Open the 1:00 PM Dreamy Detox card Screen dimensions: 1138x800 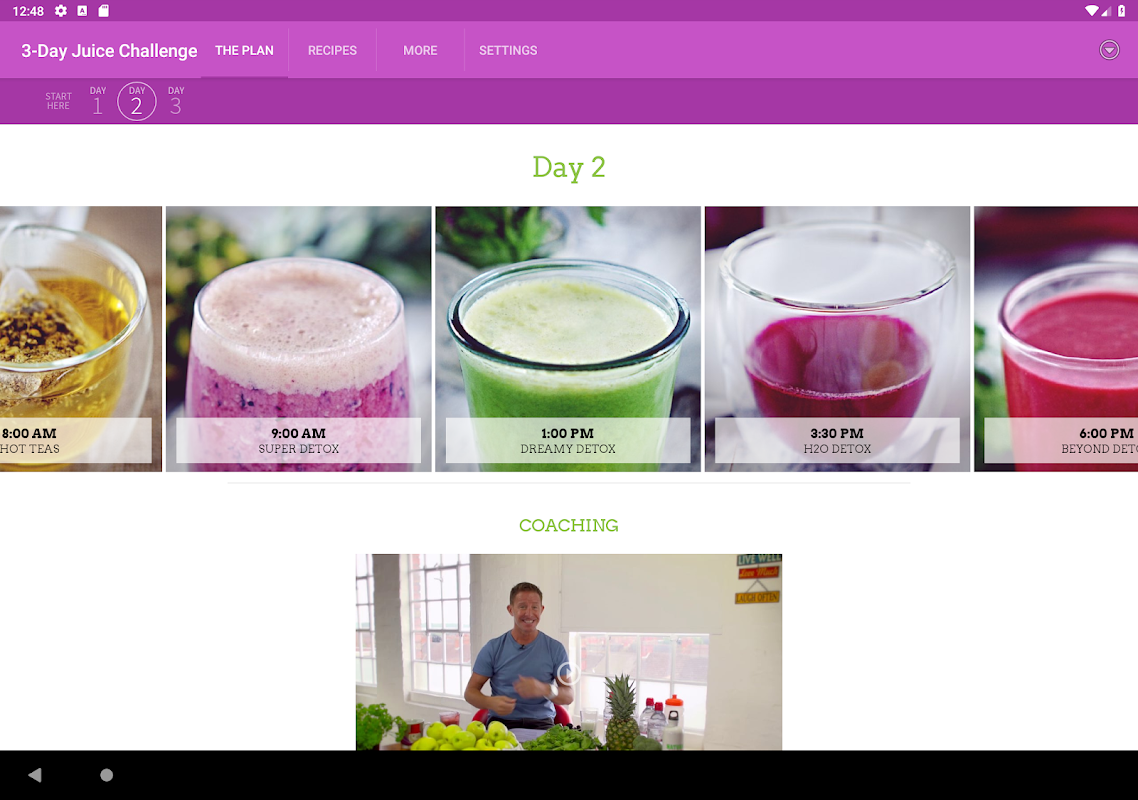point(568,339)
